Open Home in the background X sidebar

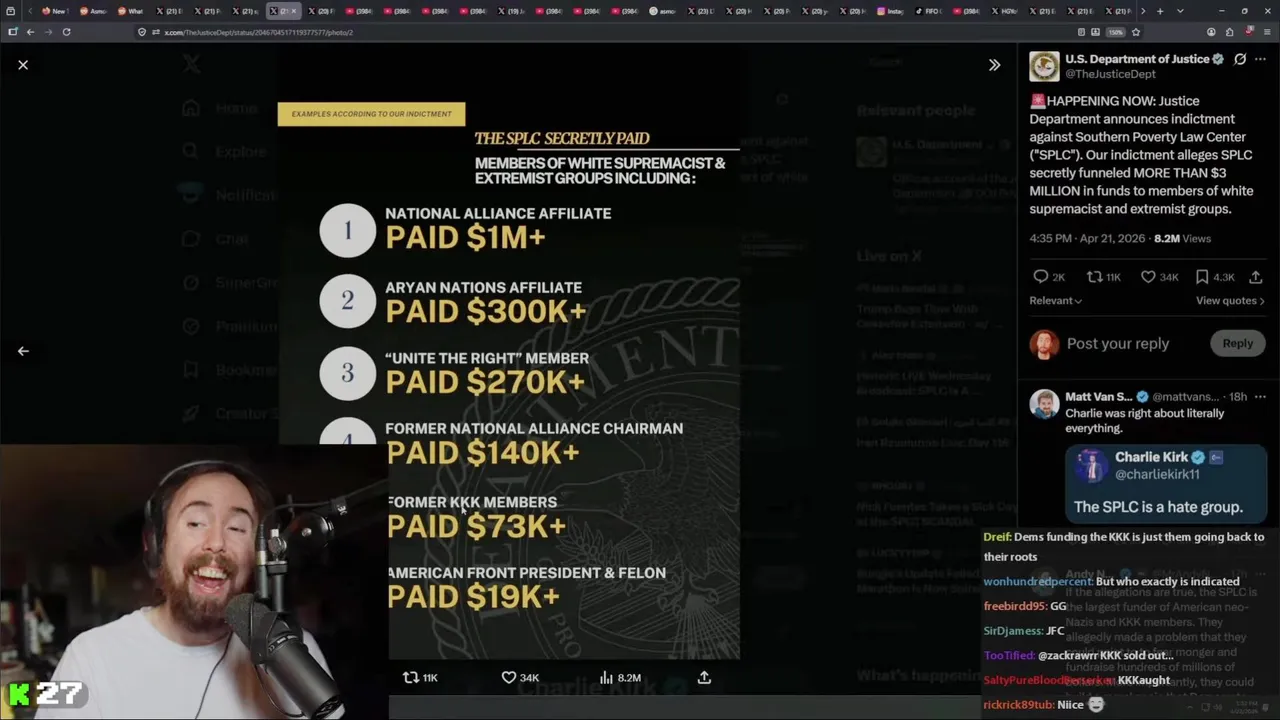pos(222,108)
